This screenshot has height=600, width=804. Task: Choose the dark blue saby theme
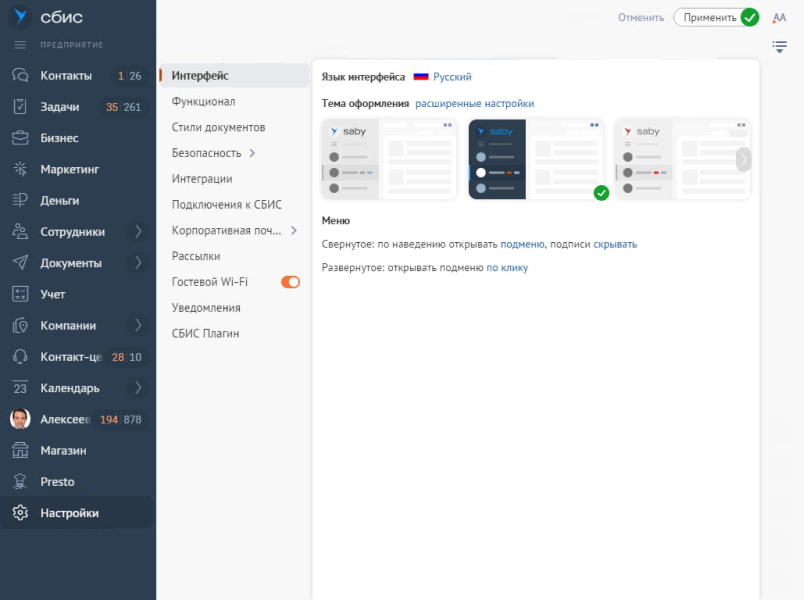535,159
